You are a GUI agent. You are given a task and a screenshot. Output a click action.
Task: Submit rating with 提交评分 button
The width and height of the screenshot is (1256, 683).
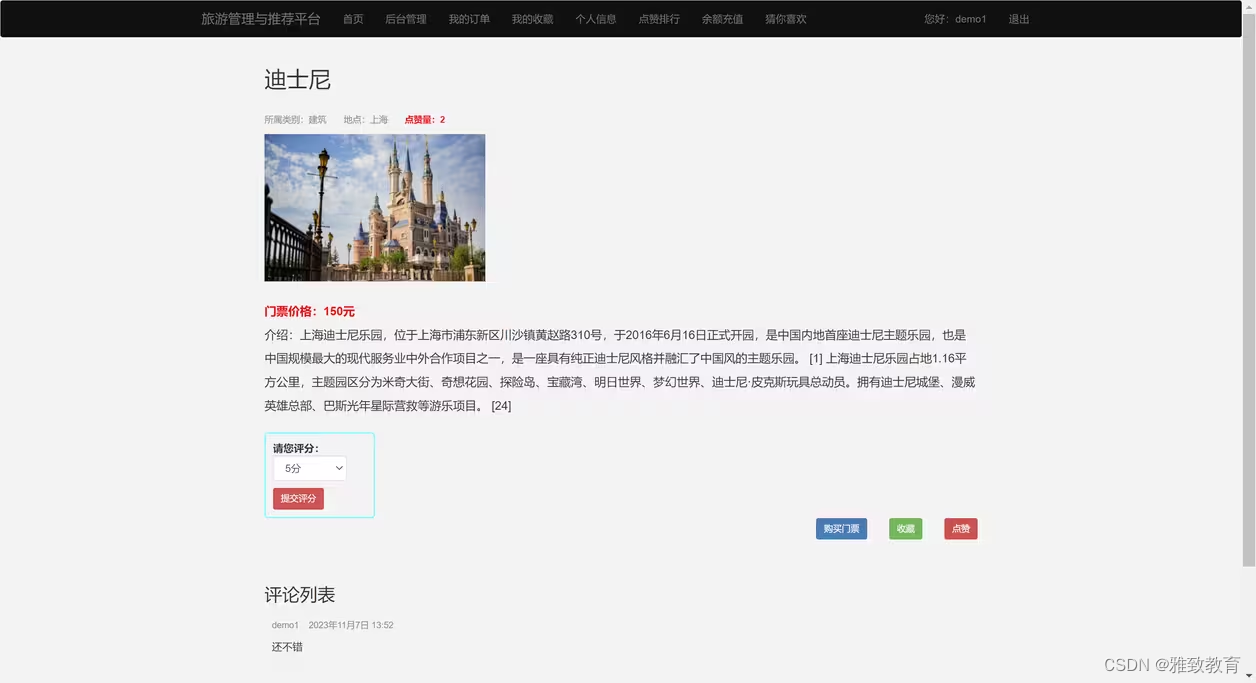click(298, 498)
